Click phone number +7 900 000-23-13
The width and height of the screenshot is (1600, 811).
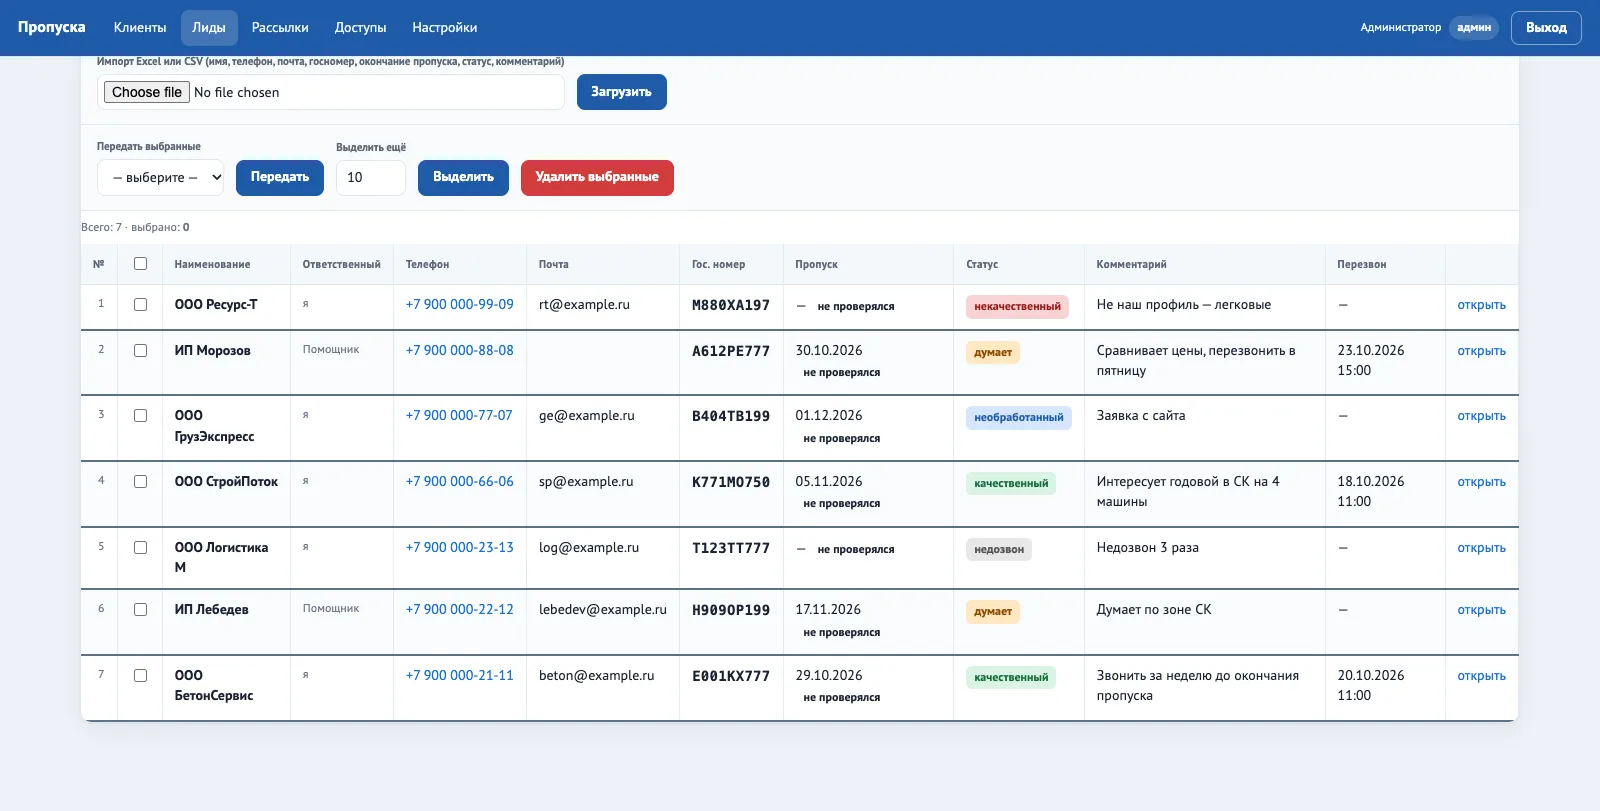click(x=459, y=547)
